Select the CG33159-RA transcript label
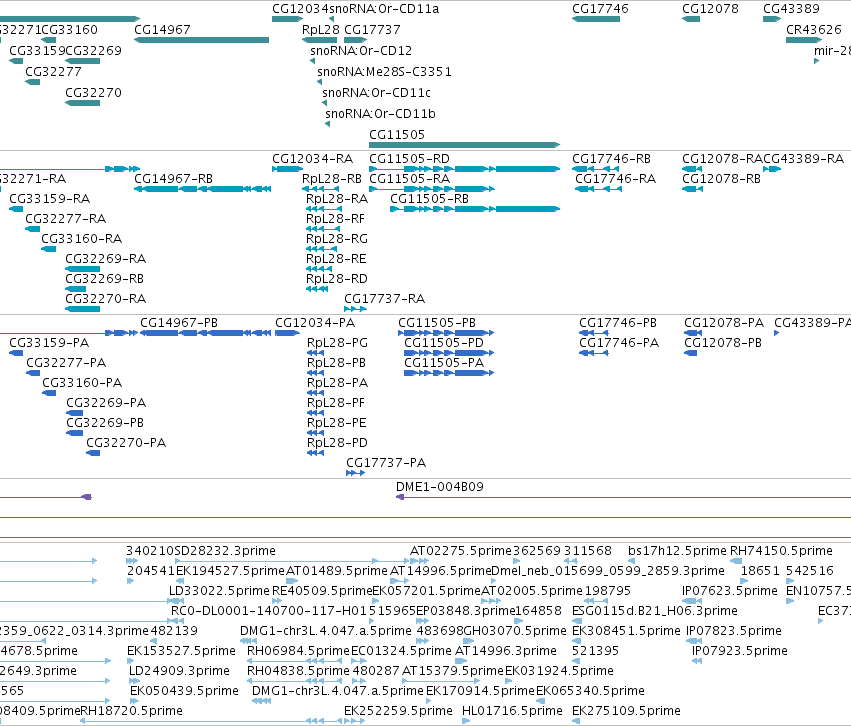The image size is (851, 726). pos(50,199)
